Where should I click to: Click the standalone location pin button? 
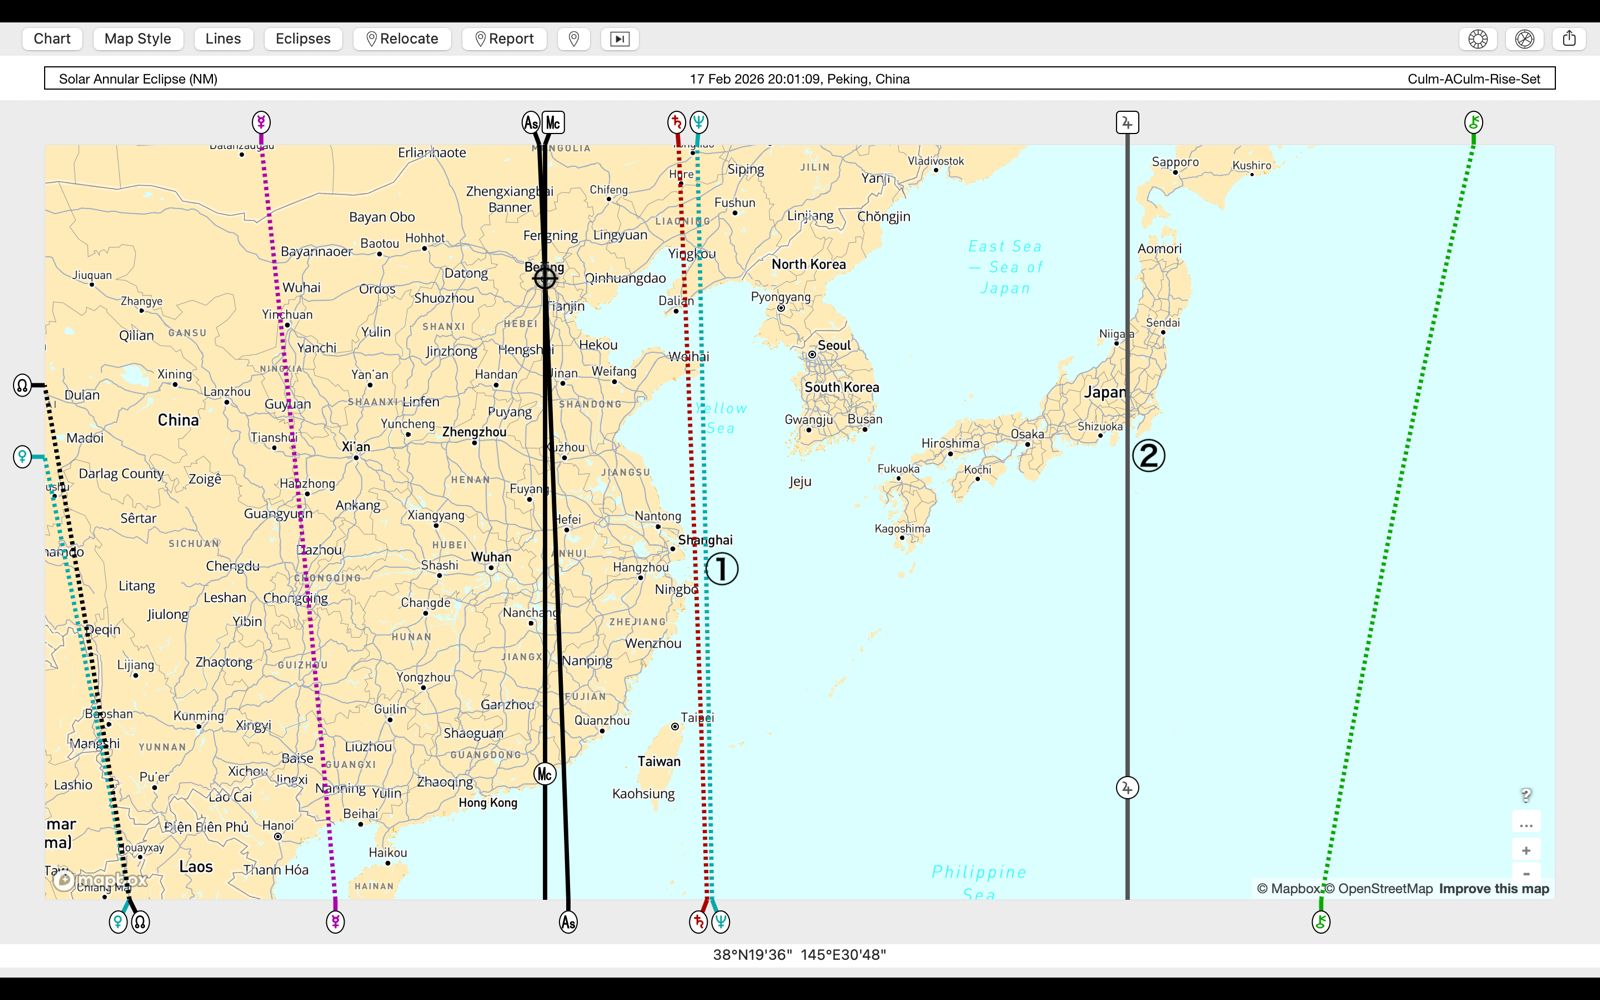click(x=574, y=39)
